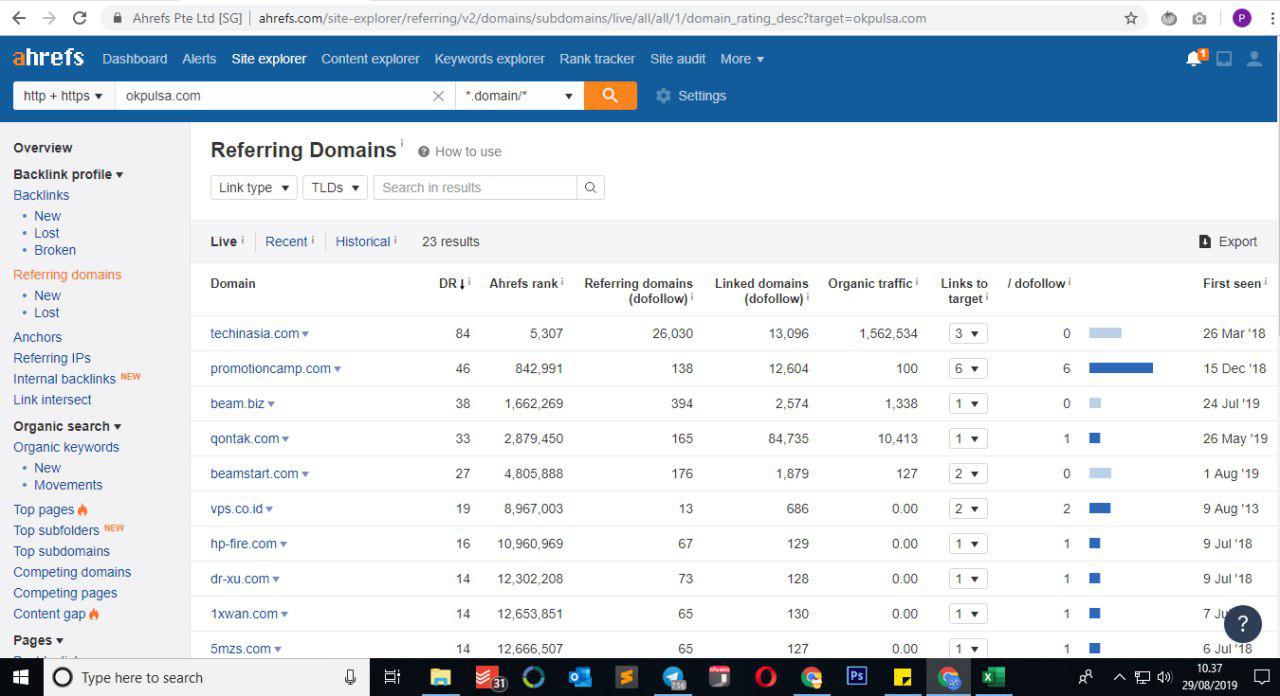
Task: Sort the table by DR column
Action: pyautogui.click(x=452, y=283)
